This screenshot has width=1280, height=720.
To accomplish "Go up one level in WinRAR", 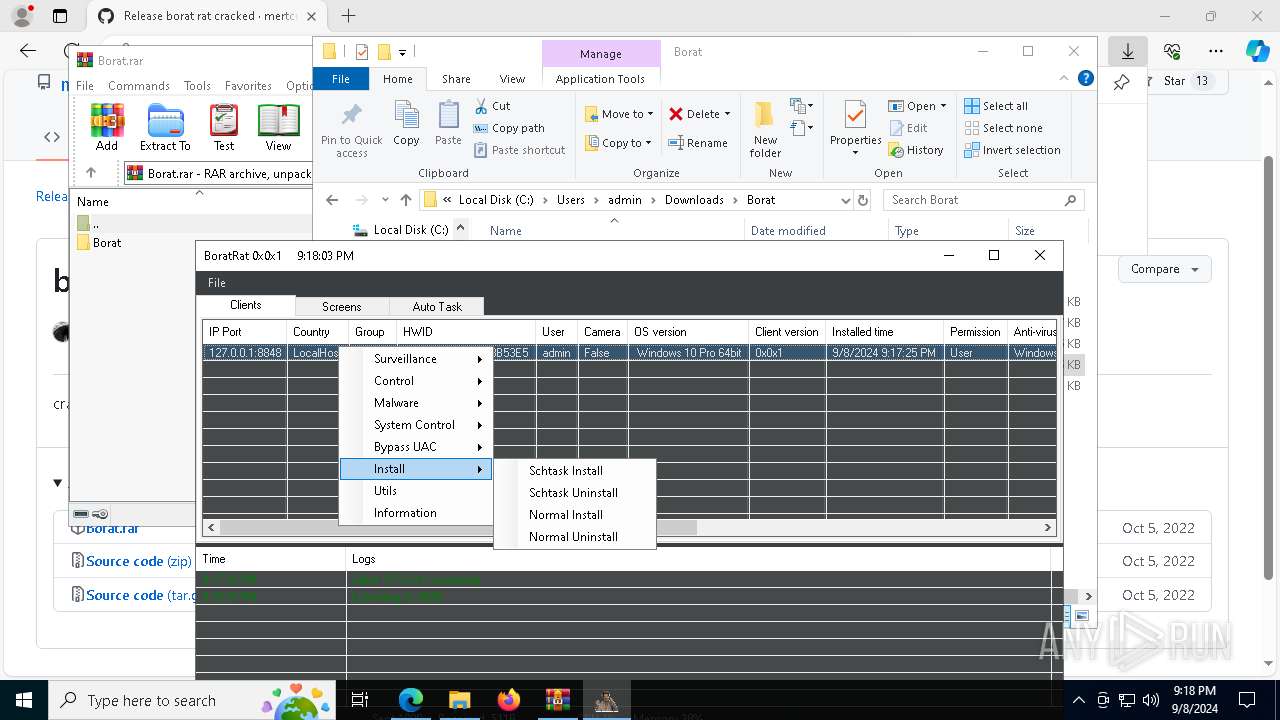I will click(x=91, y=173).
